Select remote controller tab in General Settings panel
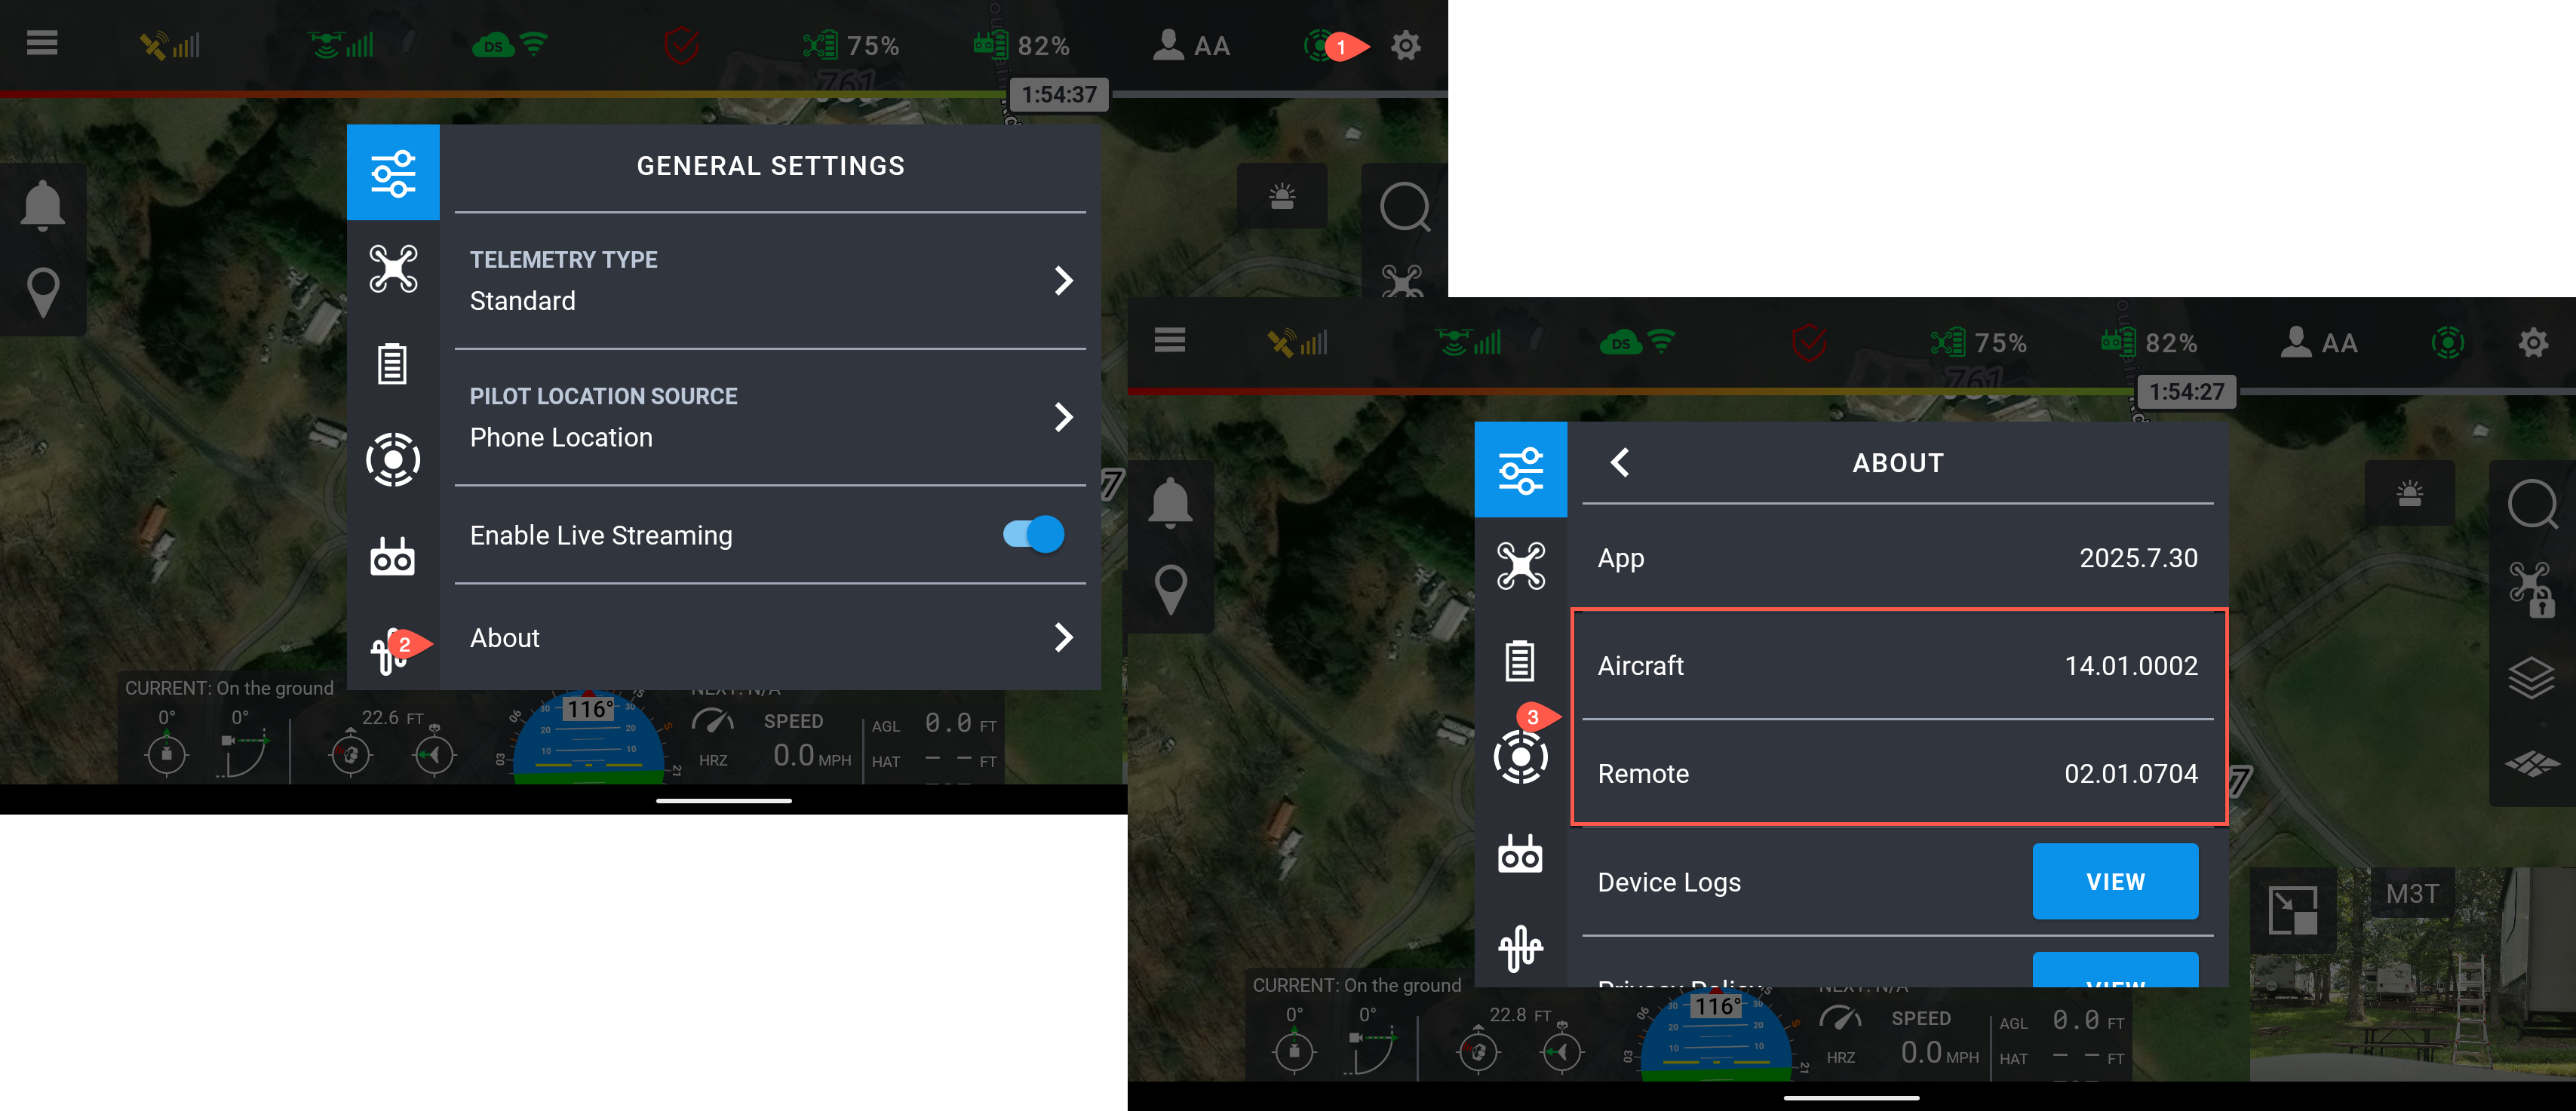The image size is (2576, 1111). tap(393, 556)
